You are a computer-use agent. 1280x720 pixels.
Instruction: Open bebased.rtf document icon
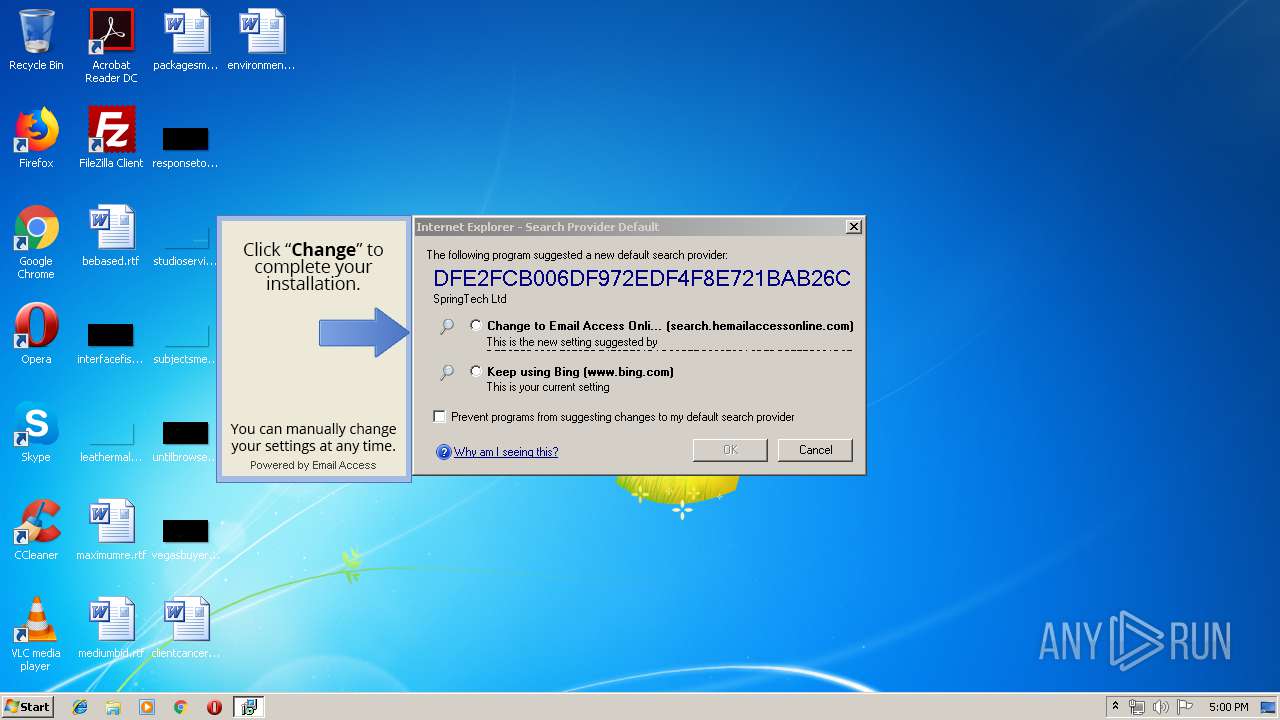(111, 236)
